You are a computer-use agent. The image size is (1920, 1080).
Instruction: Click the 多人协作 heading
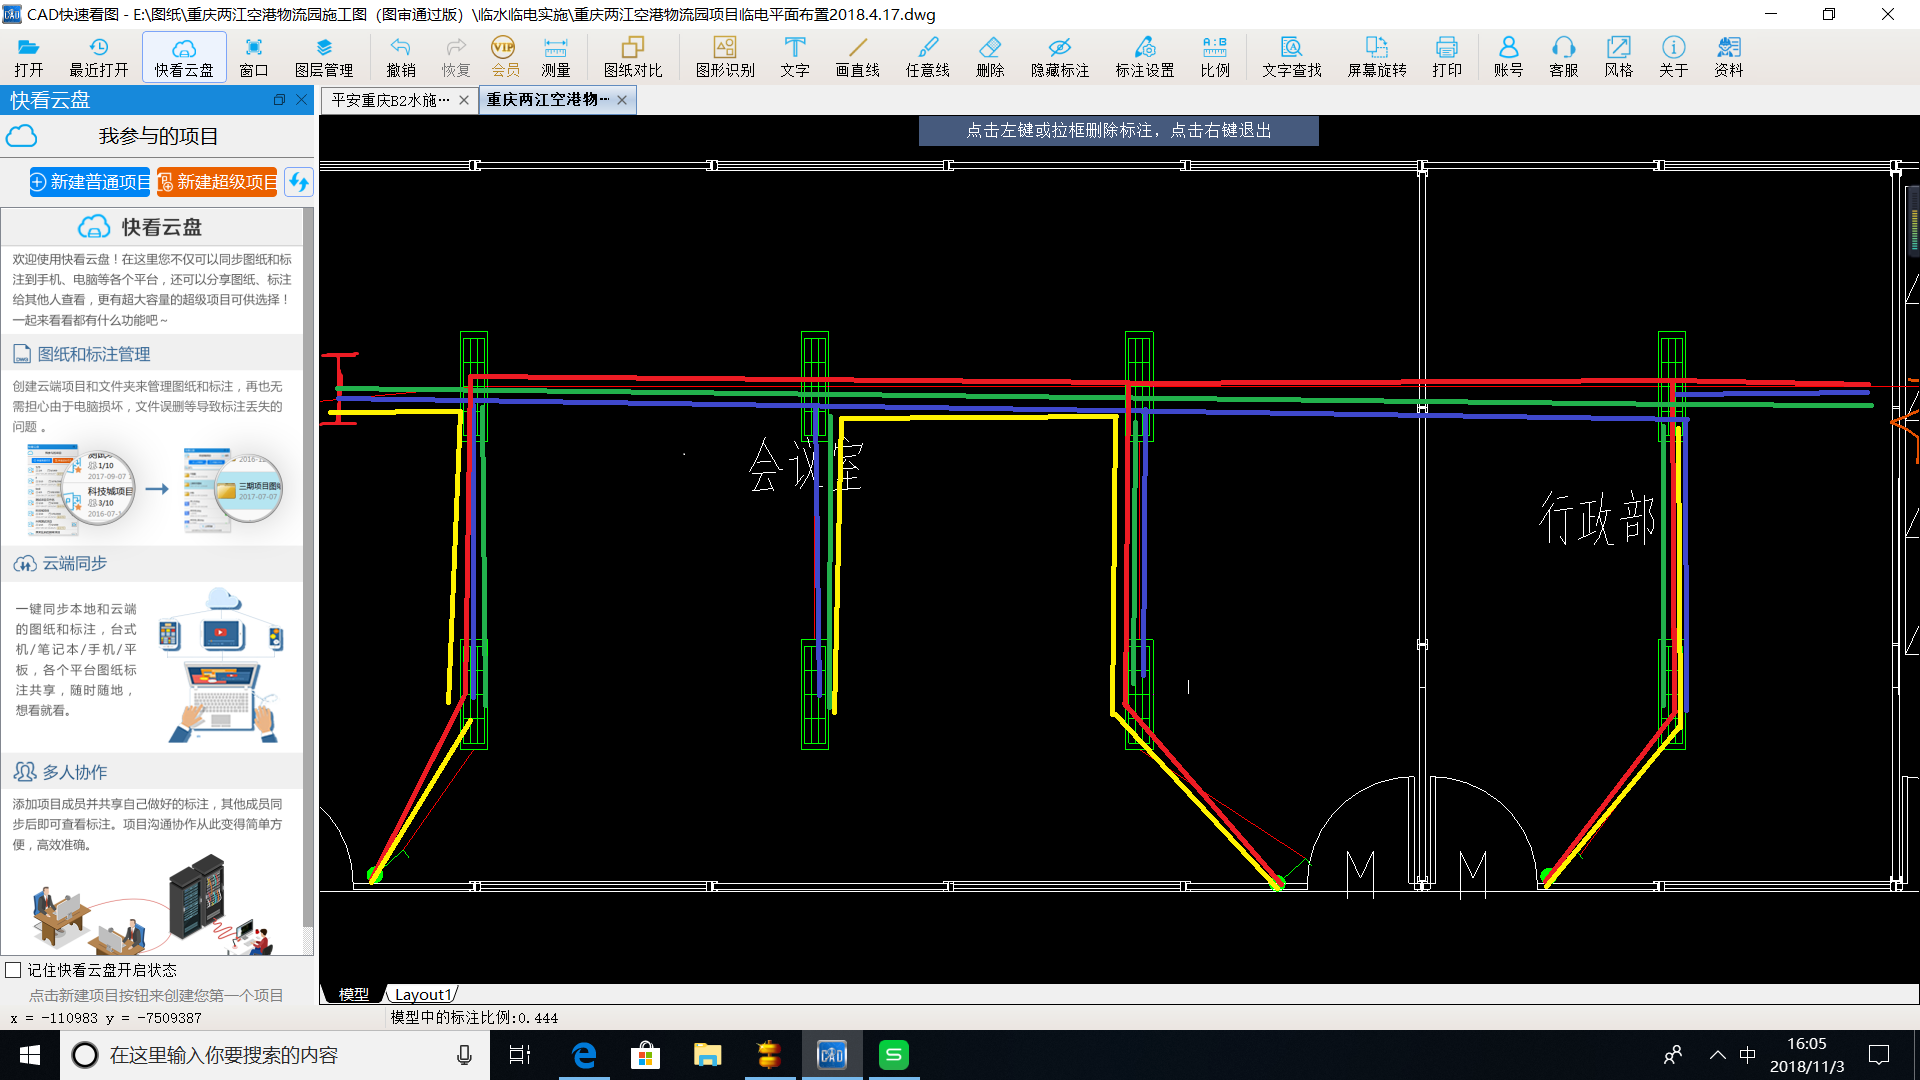(x=74, y=772)
